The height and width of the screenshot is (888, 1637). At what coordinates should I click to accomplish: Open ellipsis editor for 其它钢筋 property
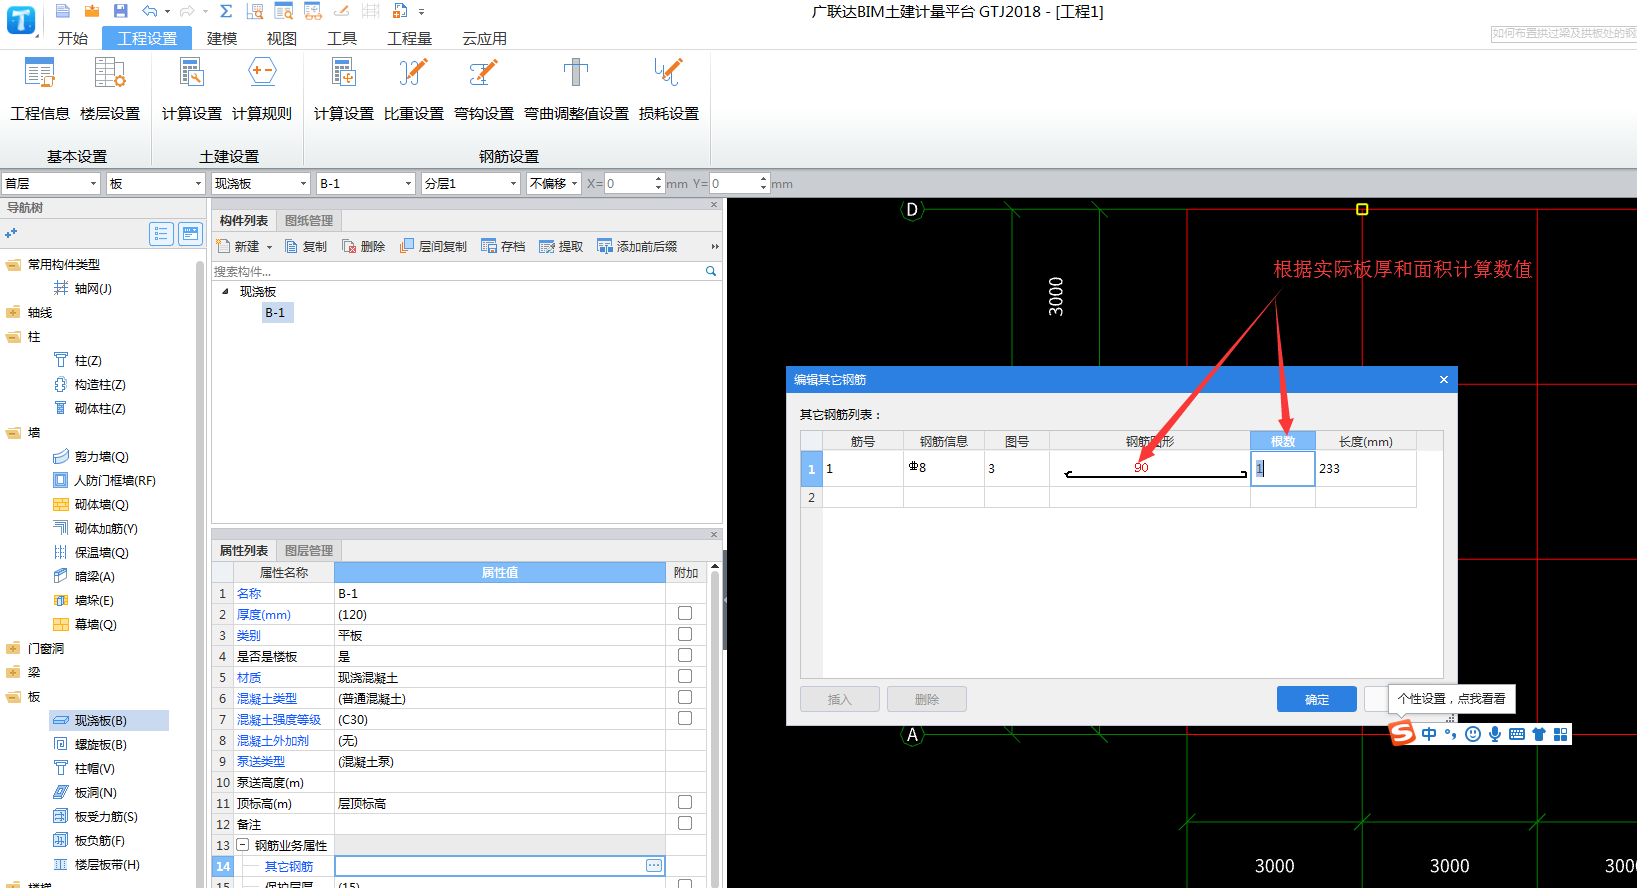(654, 866)
